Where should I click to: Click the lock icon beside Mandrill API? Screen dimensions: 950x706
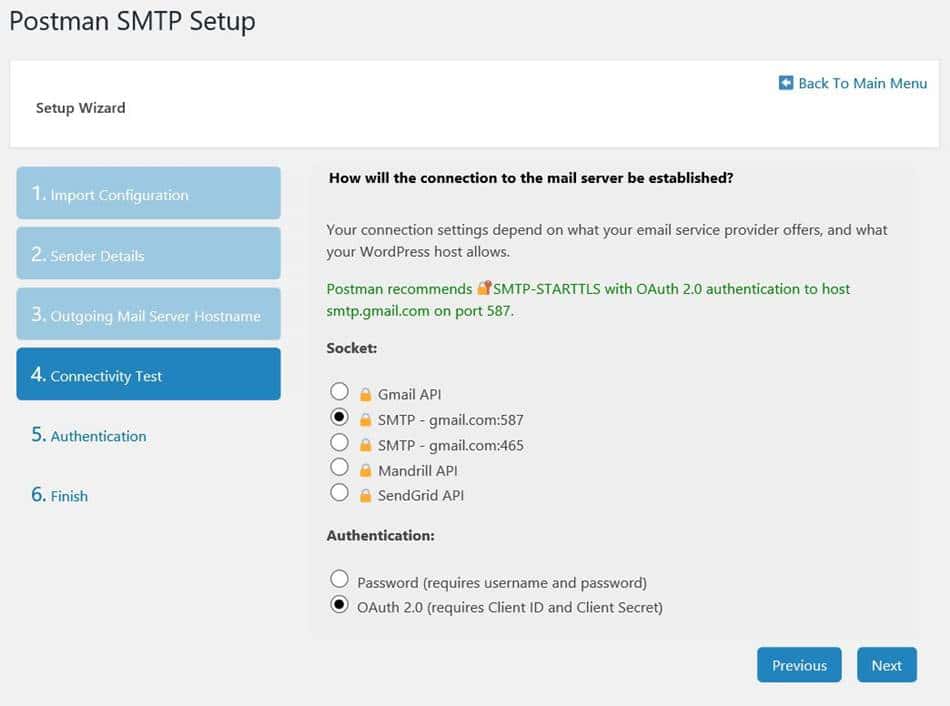click(x=365, y=470)
